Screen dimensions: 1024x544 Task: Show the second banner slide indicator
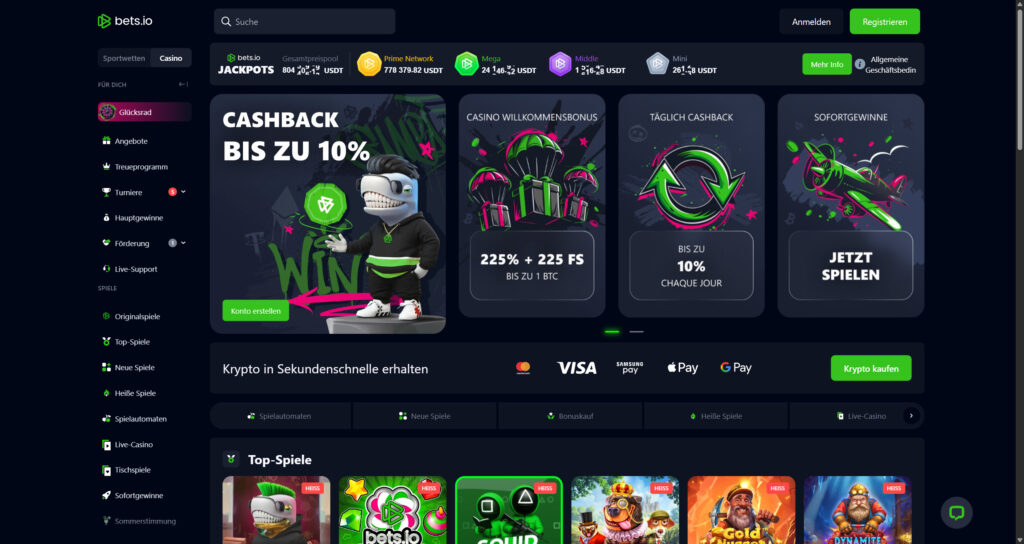pos(636,332)
